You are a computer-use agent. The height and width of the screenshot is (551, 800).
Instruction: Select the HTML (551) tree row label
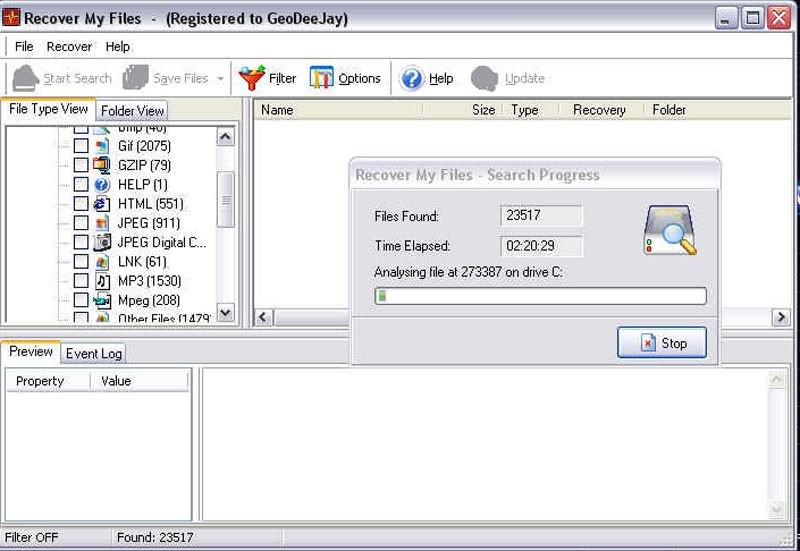pos(151,204)
